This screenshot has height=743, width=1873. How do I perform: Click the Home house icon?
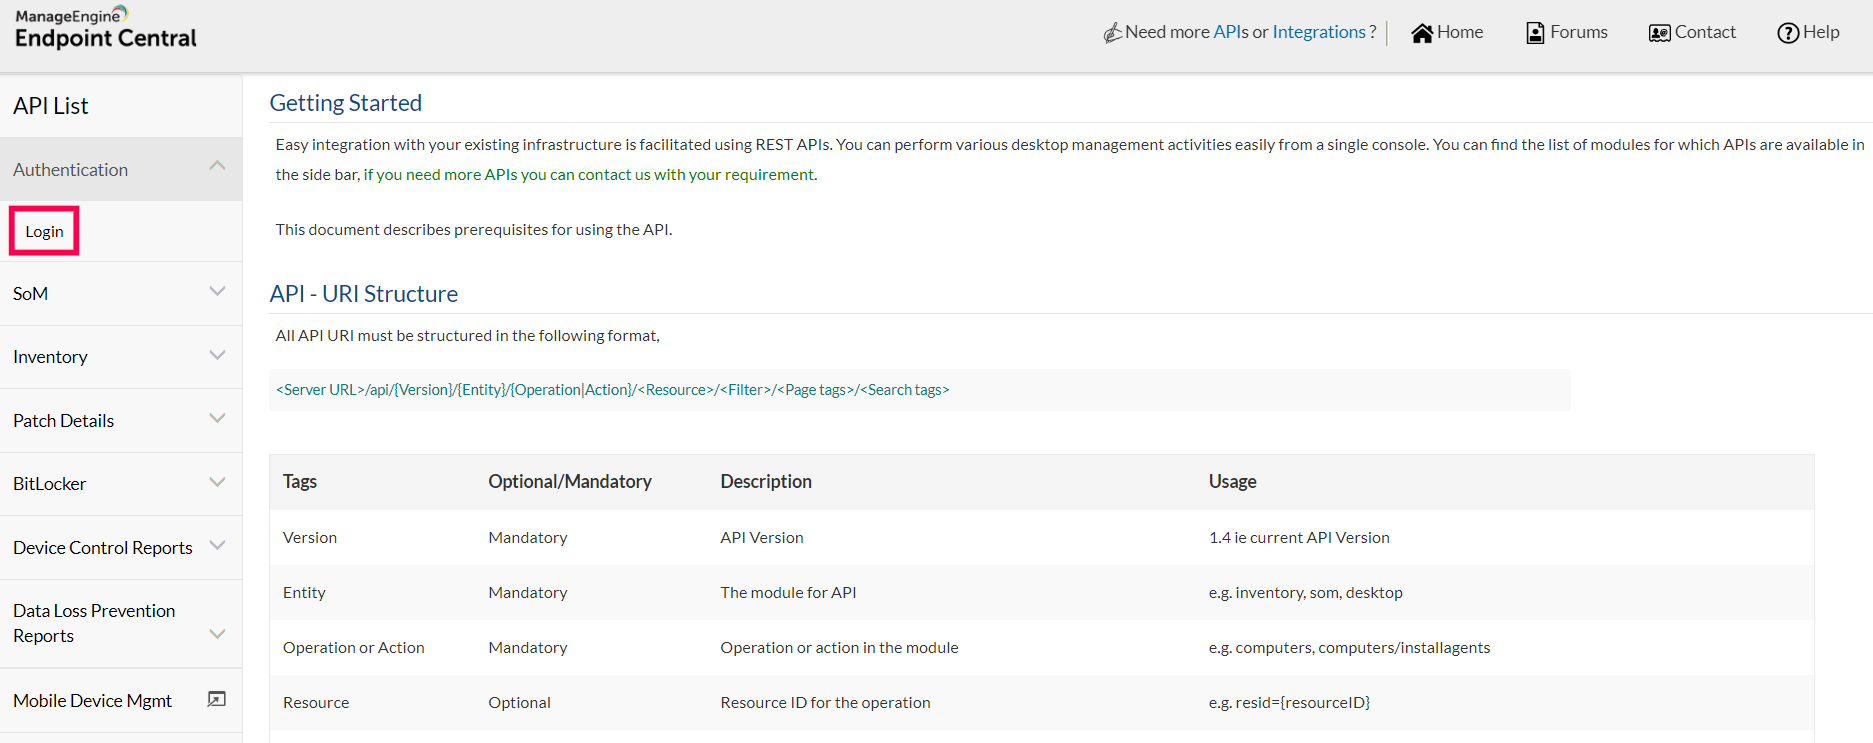1421,33
